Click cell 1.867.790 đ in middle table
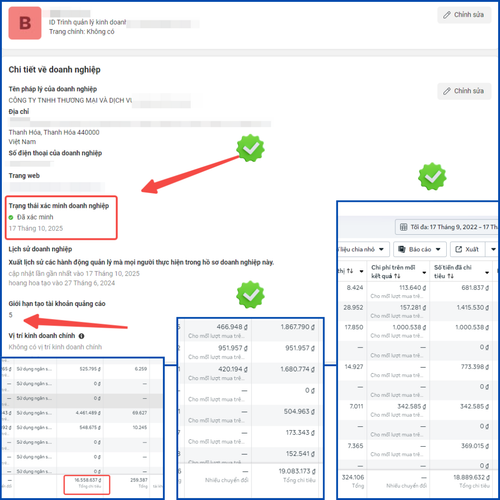Viewport: 500px width, 500px height. [297, 327]
